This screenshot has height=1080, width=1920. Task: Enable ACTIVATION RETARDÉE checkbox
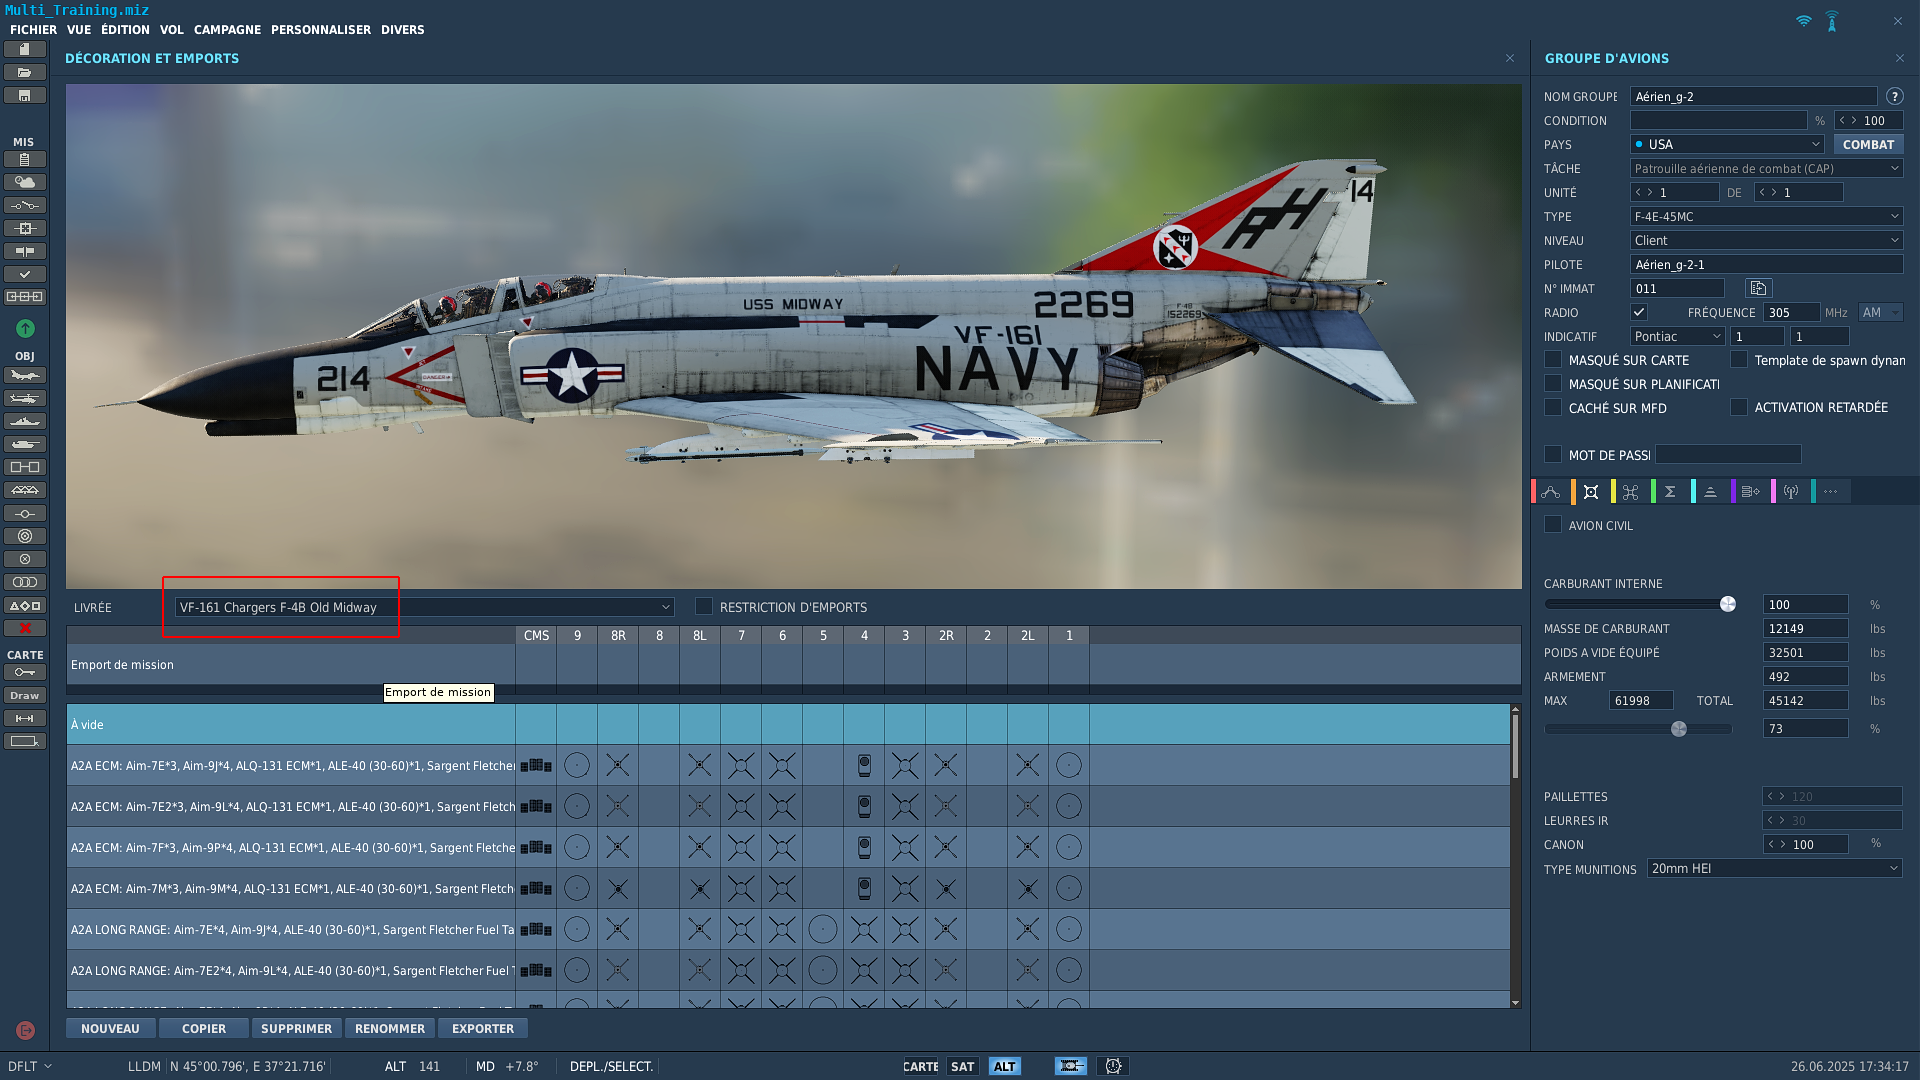1739,407
